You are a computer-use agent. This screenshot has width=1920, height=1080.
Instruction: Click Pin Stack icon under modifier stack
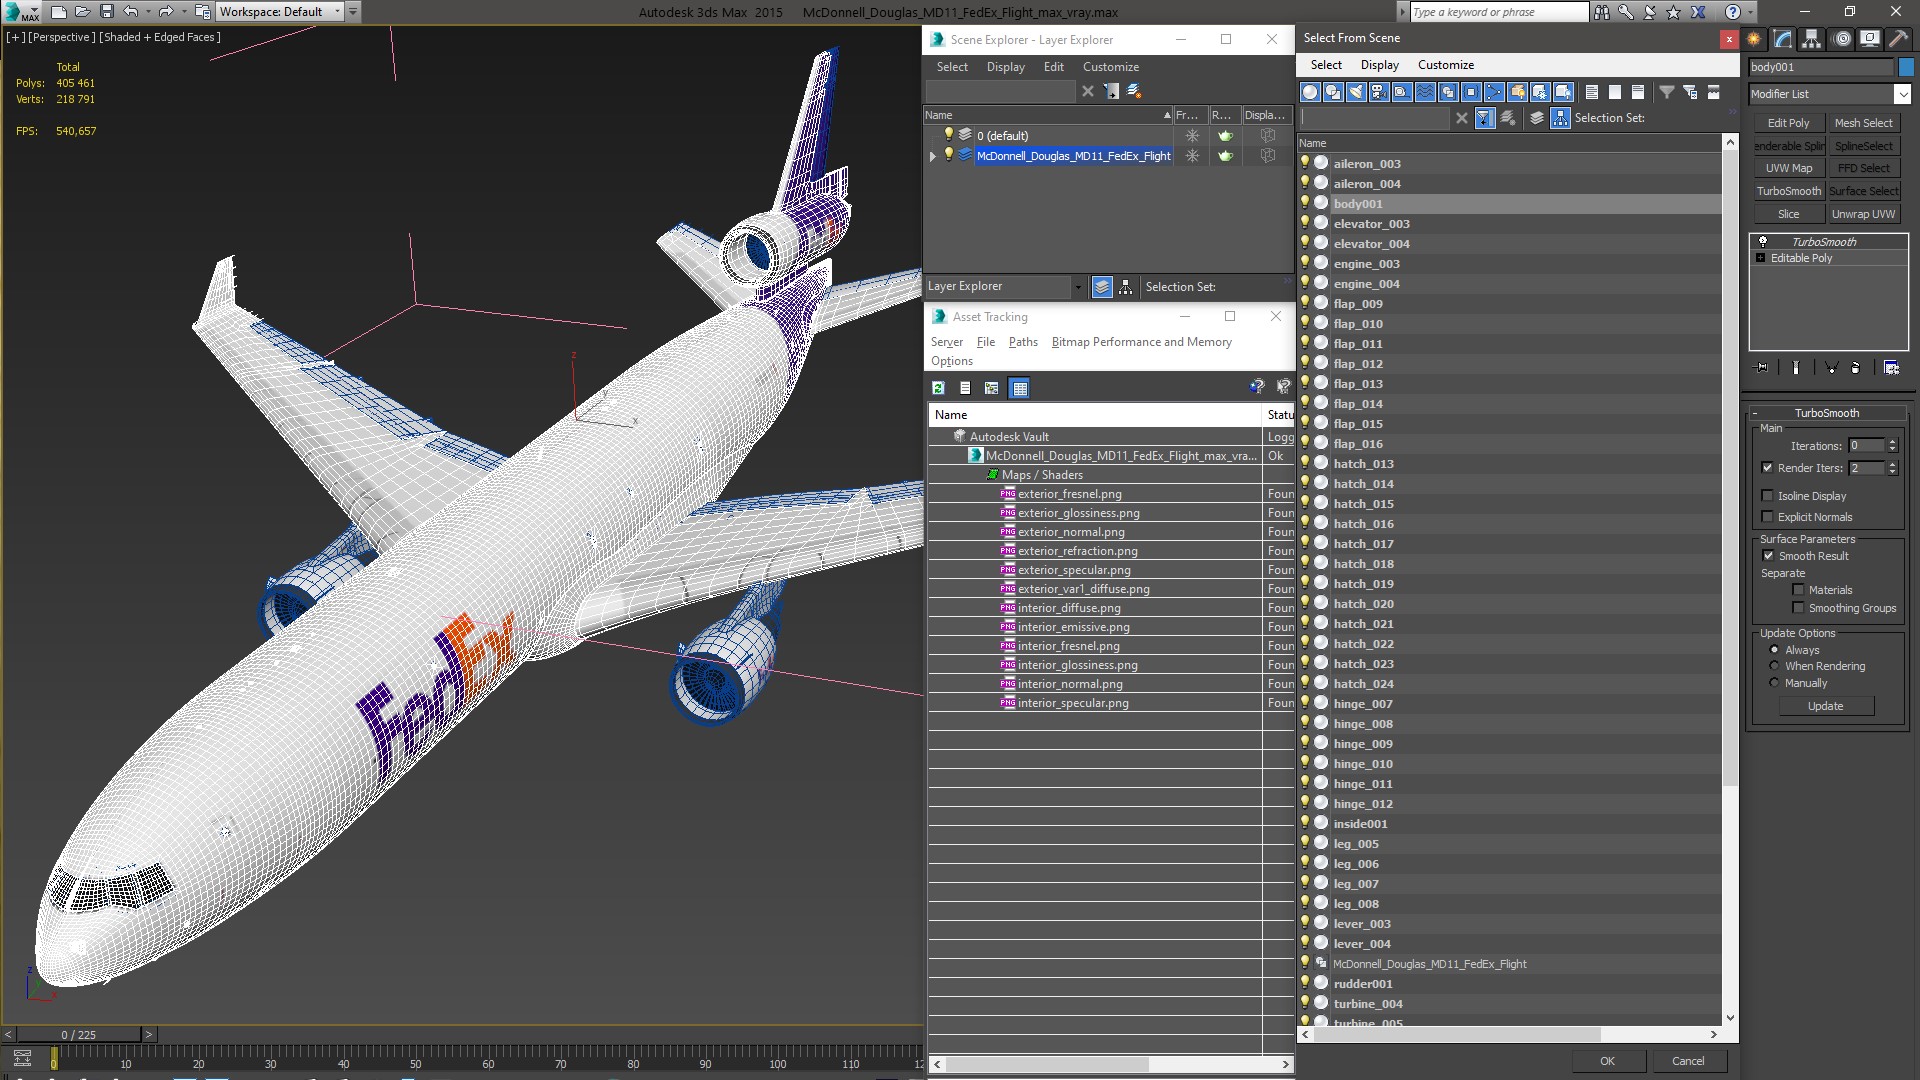(1762, 368)
